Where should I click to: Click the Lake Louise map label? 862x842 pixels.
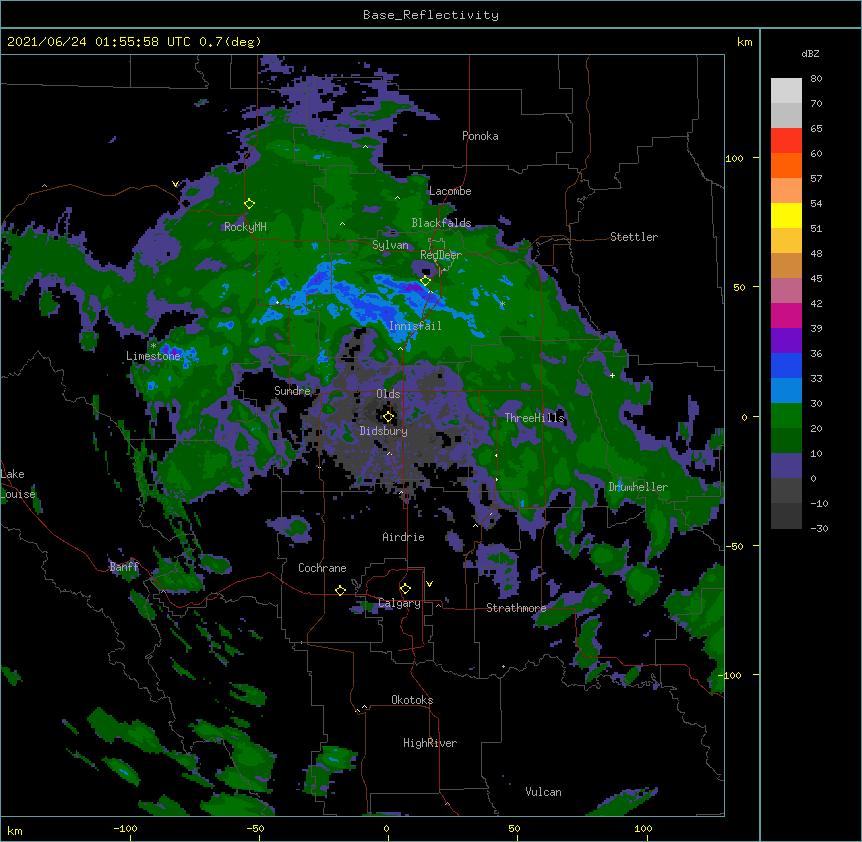[18, 484]
